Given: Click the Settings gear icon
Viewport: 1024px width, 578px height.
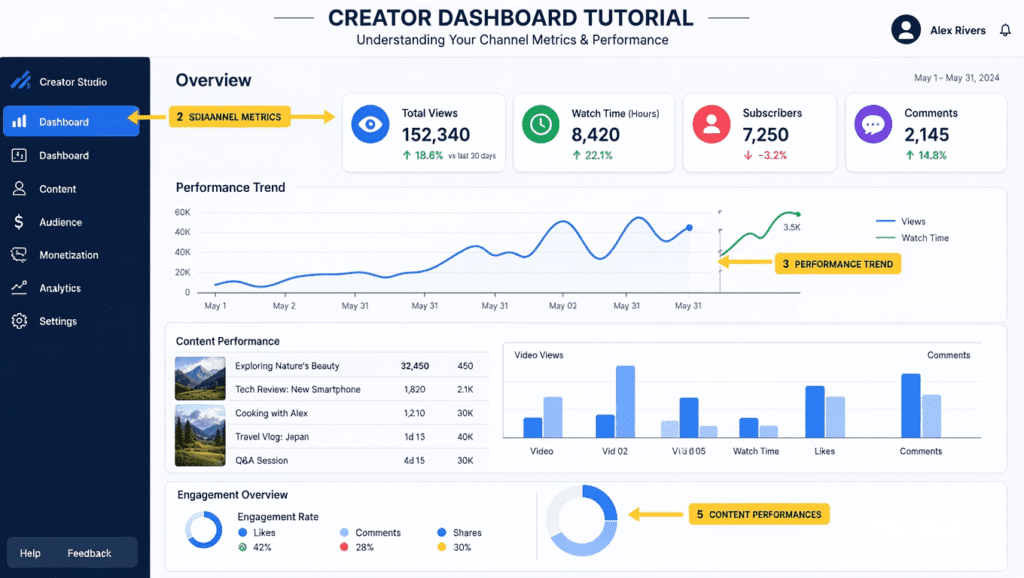Looking at the screenshot, I should [19, 321].
